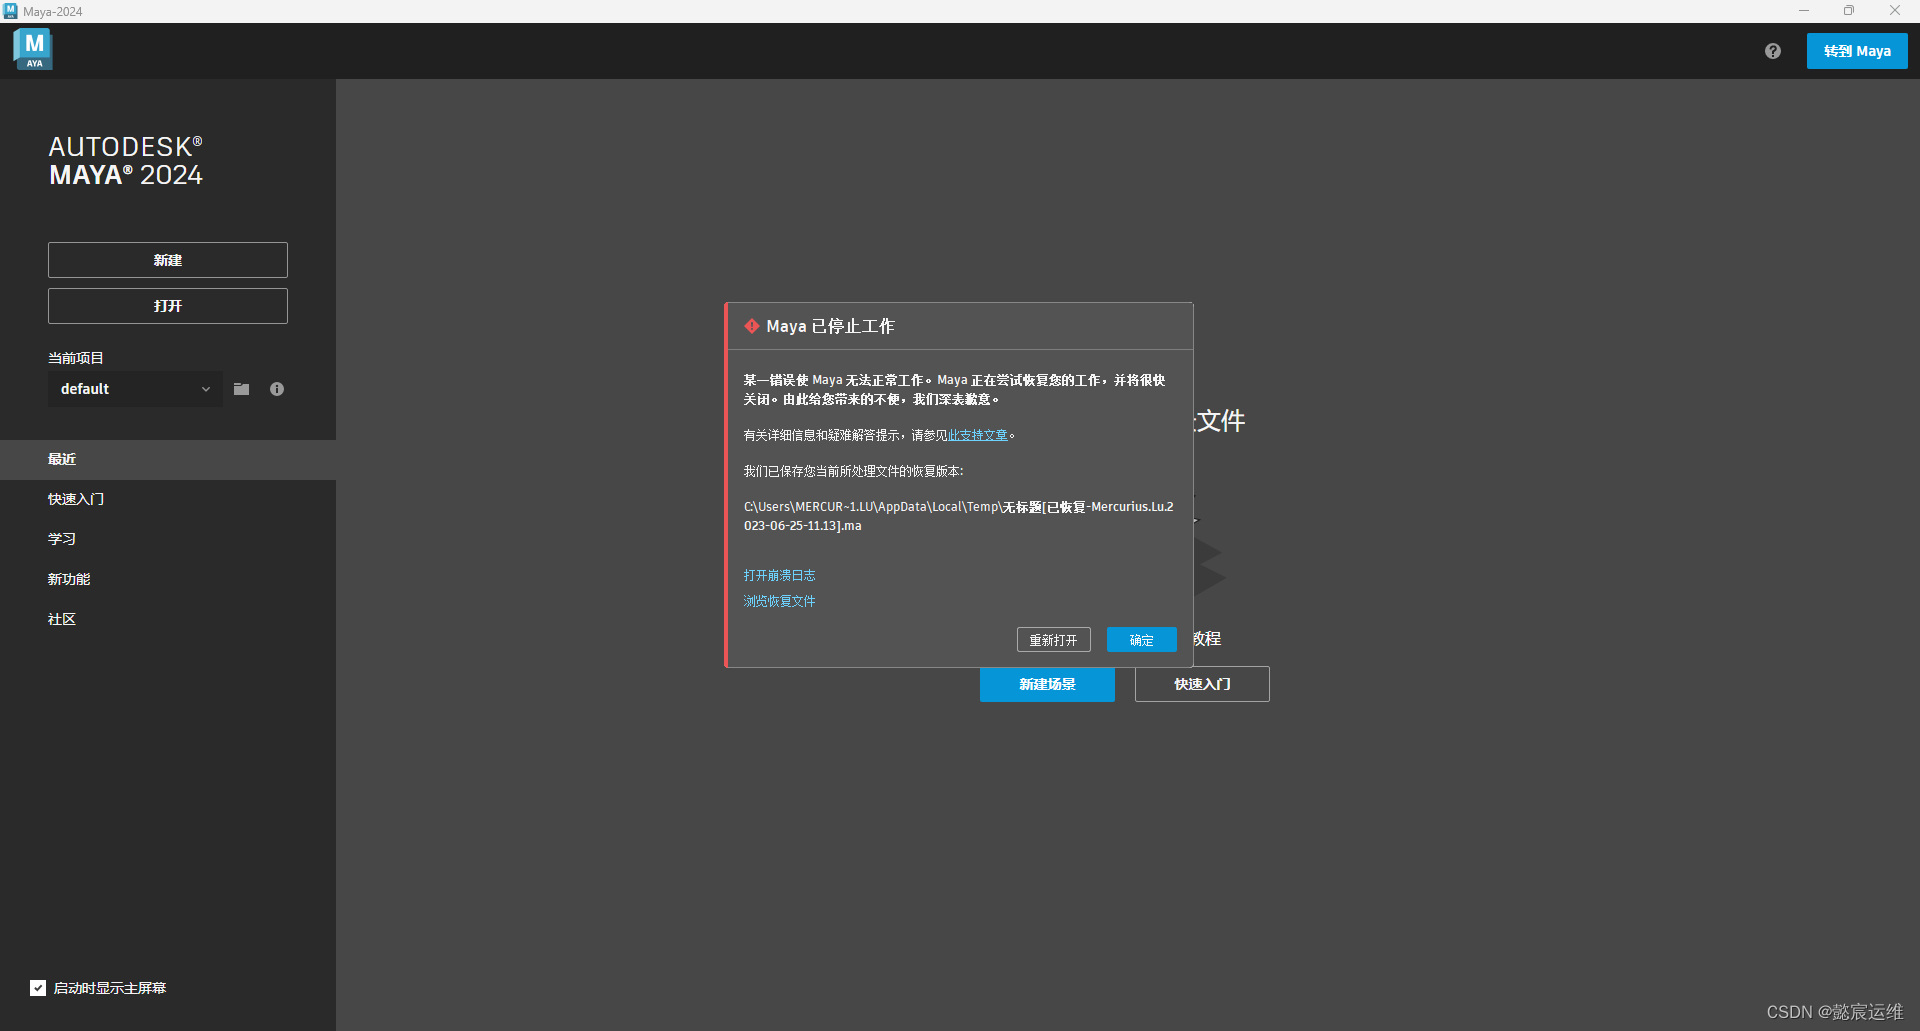Image resolution: width=1920 pixels, height=1031 pixels.
Task: Open help via question mark icon
Action: coord(1772,51)
